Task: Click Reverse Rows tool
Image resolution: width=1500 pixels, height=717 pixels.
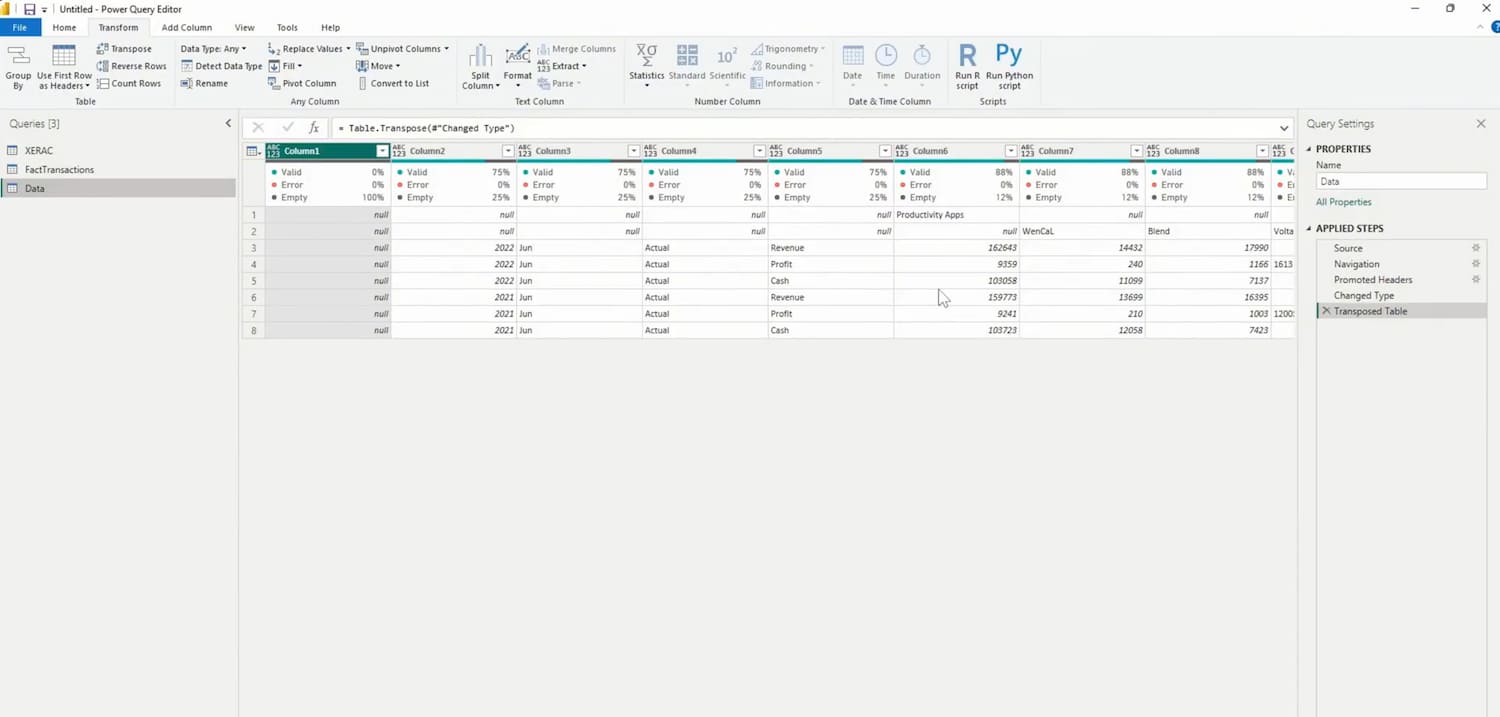Action: pyautogui.click(x=131, y=66)
